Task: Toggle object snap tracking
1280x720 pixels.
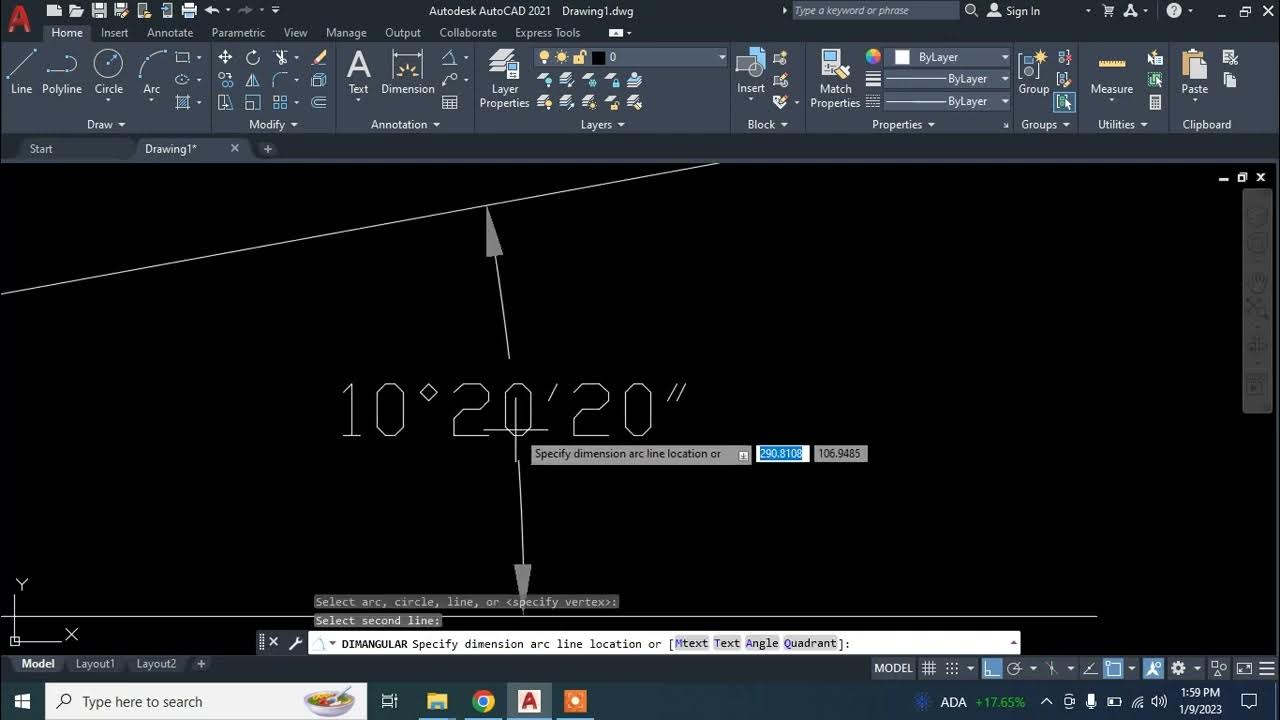Action: click(1090, 668)
